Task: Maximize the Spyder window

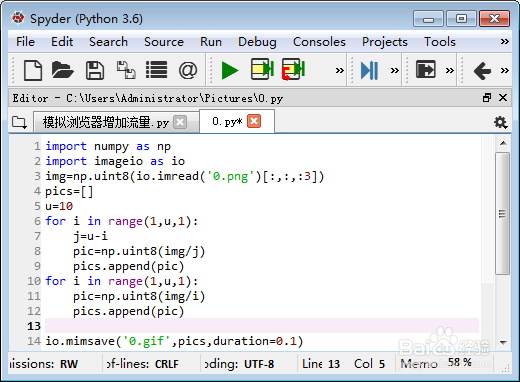Action: click(x=461, y=18)
